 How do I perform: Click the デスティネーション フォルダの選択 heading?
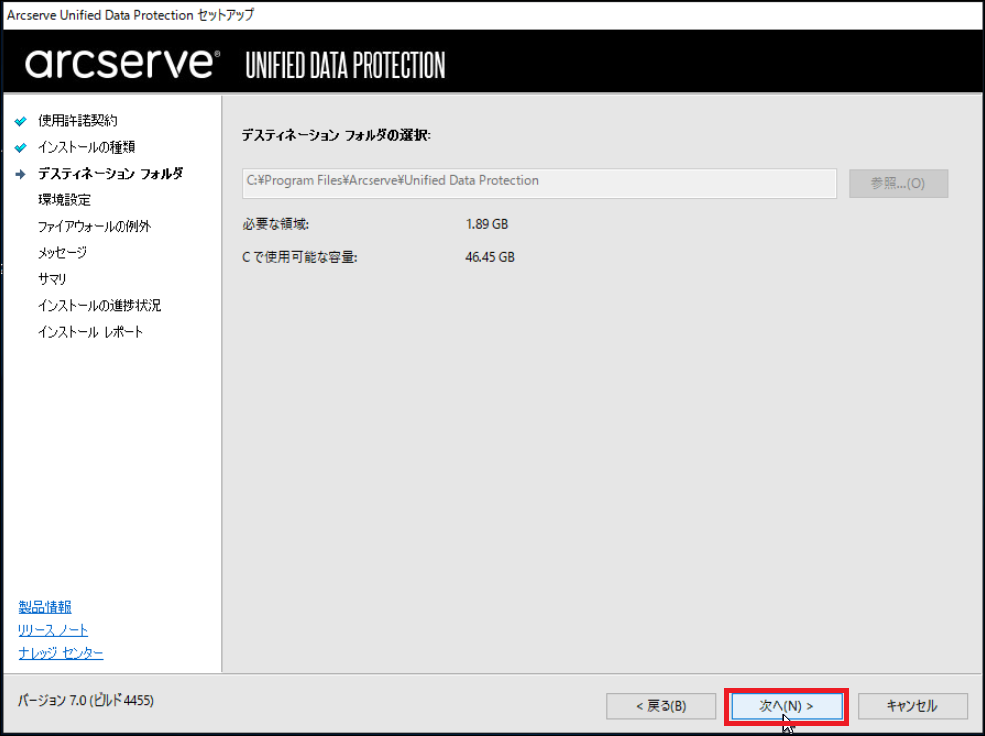(336, 135)
